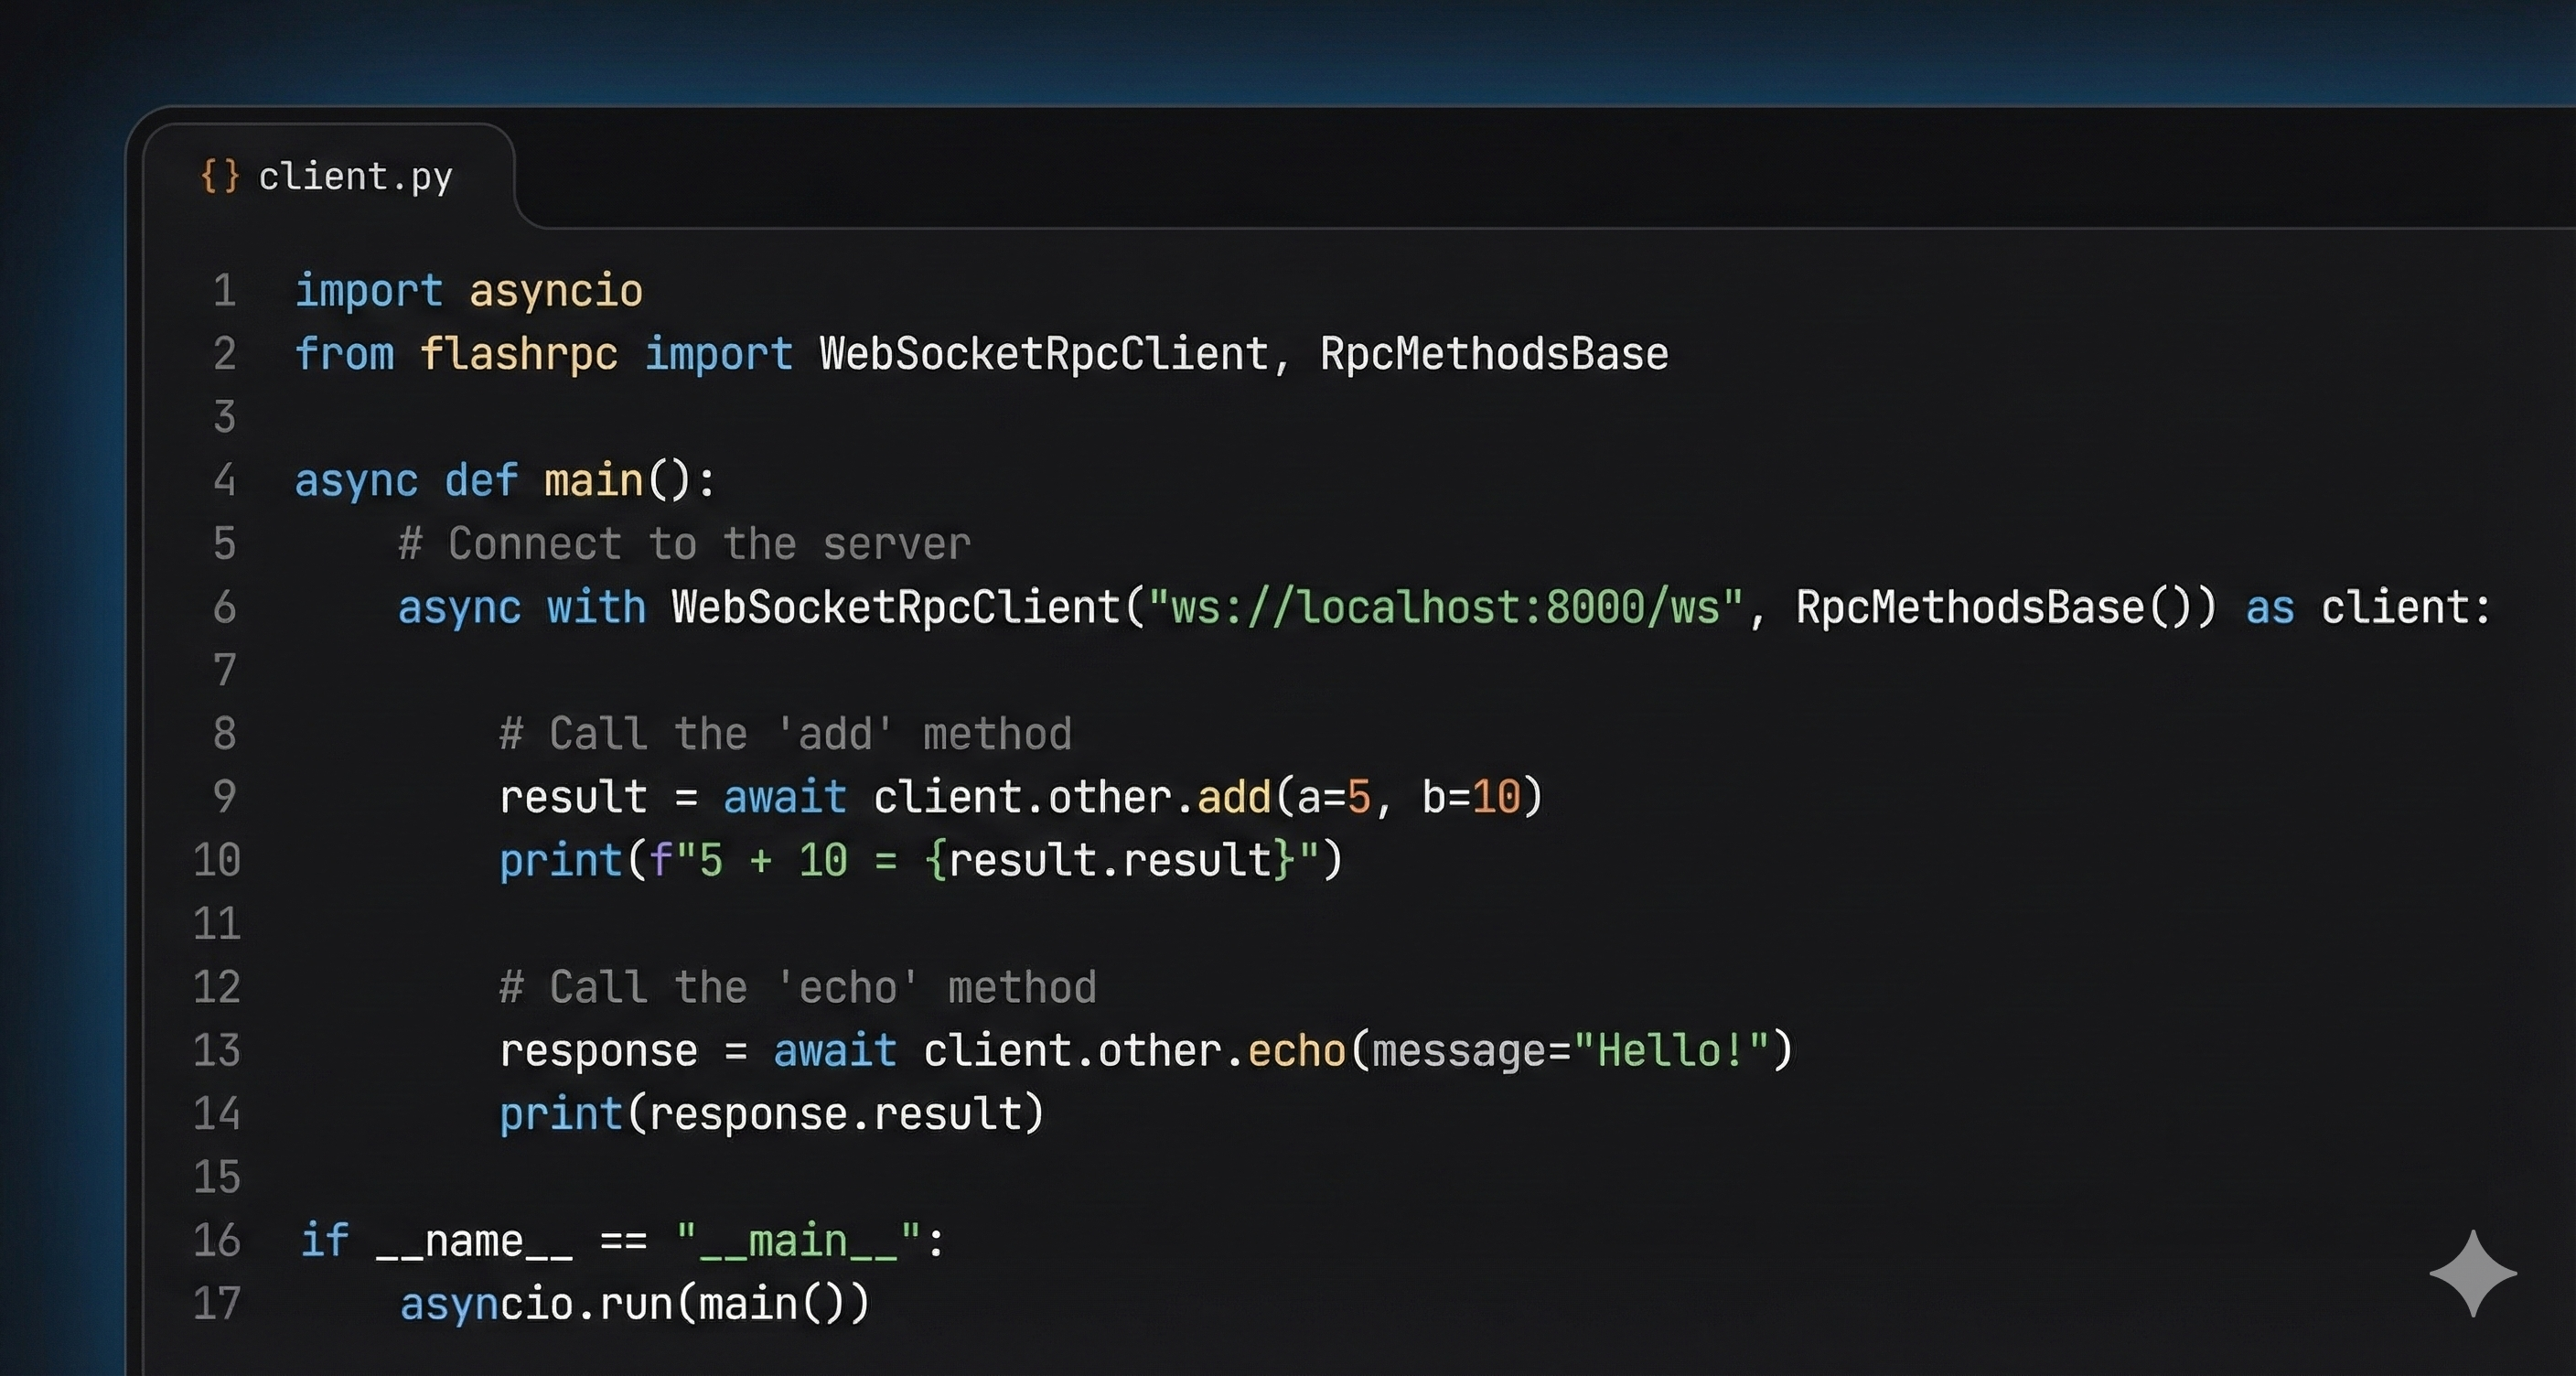2576x1376 pixels.
Task: Click the RpcMethodsBase import on line 2
Action: 1493,354
